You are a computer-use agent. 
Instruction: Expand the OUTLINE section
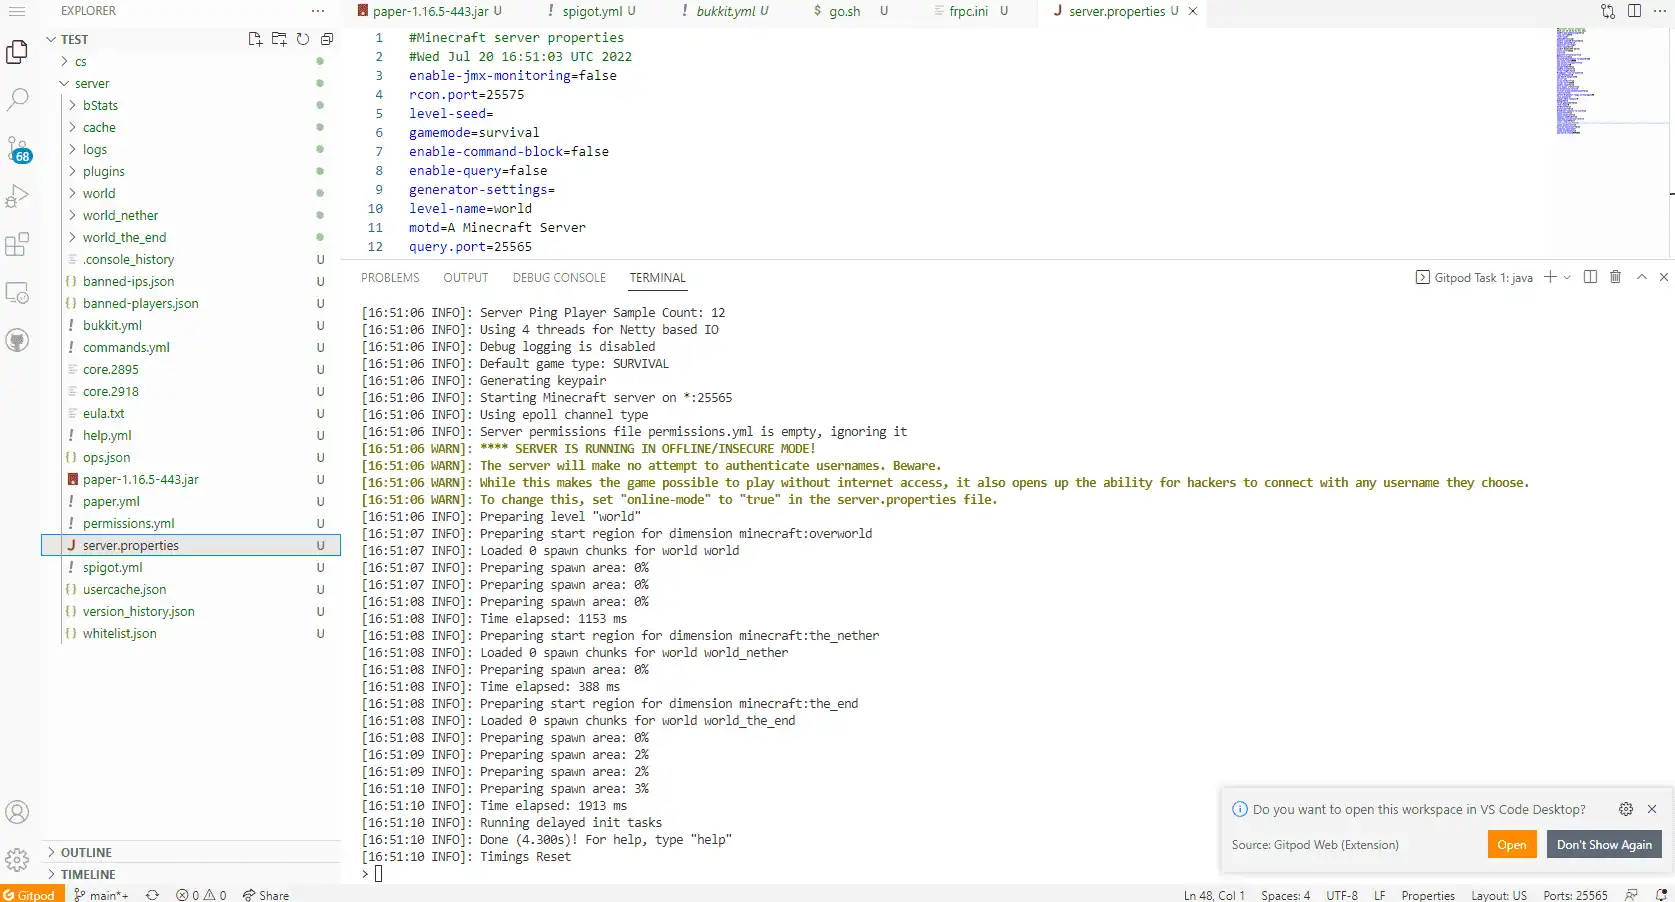click(x=86, y=852)
